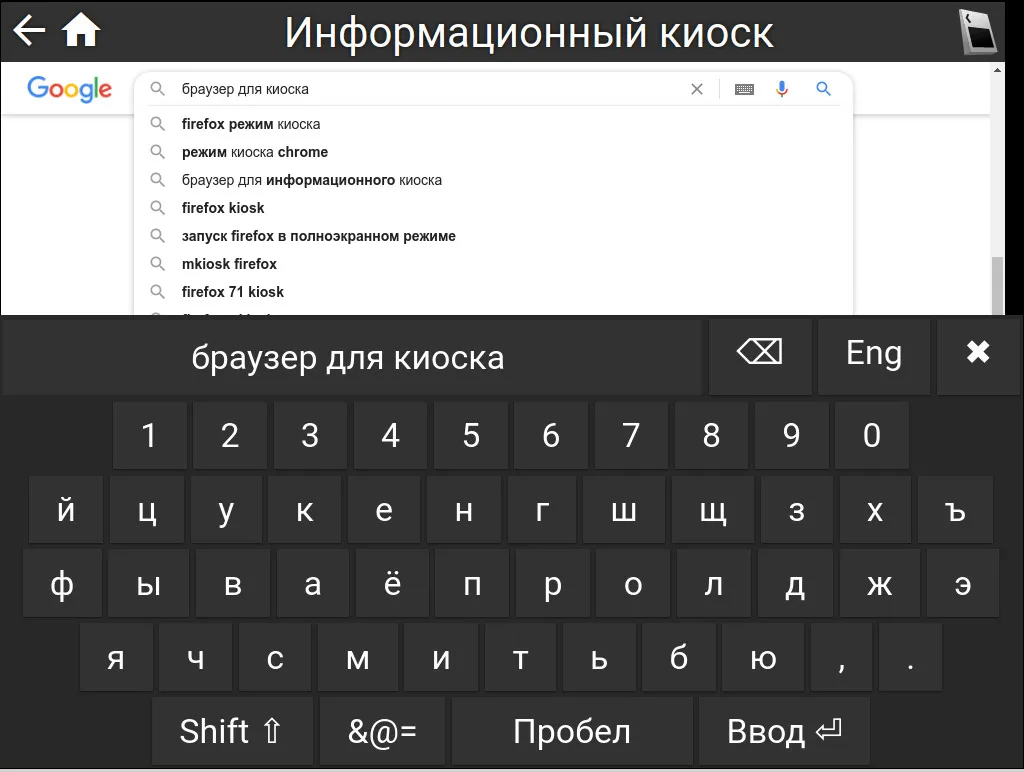This screenshot has height=772, width=1024.
Task: Tap the ч key
Action: (x=196, y=657)
